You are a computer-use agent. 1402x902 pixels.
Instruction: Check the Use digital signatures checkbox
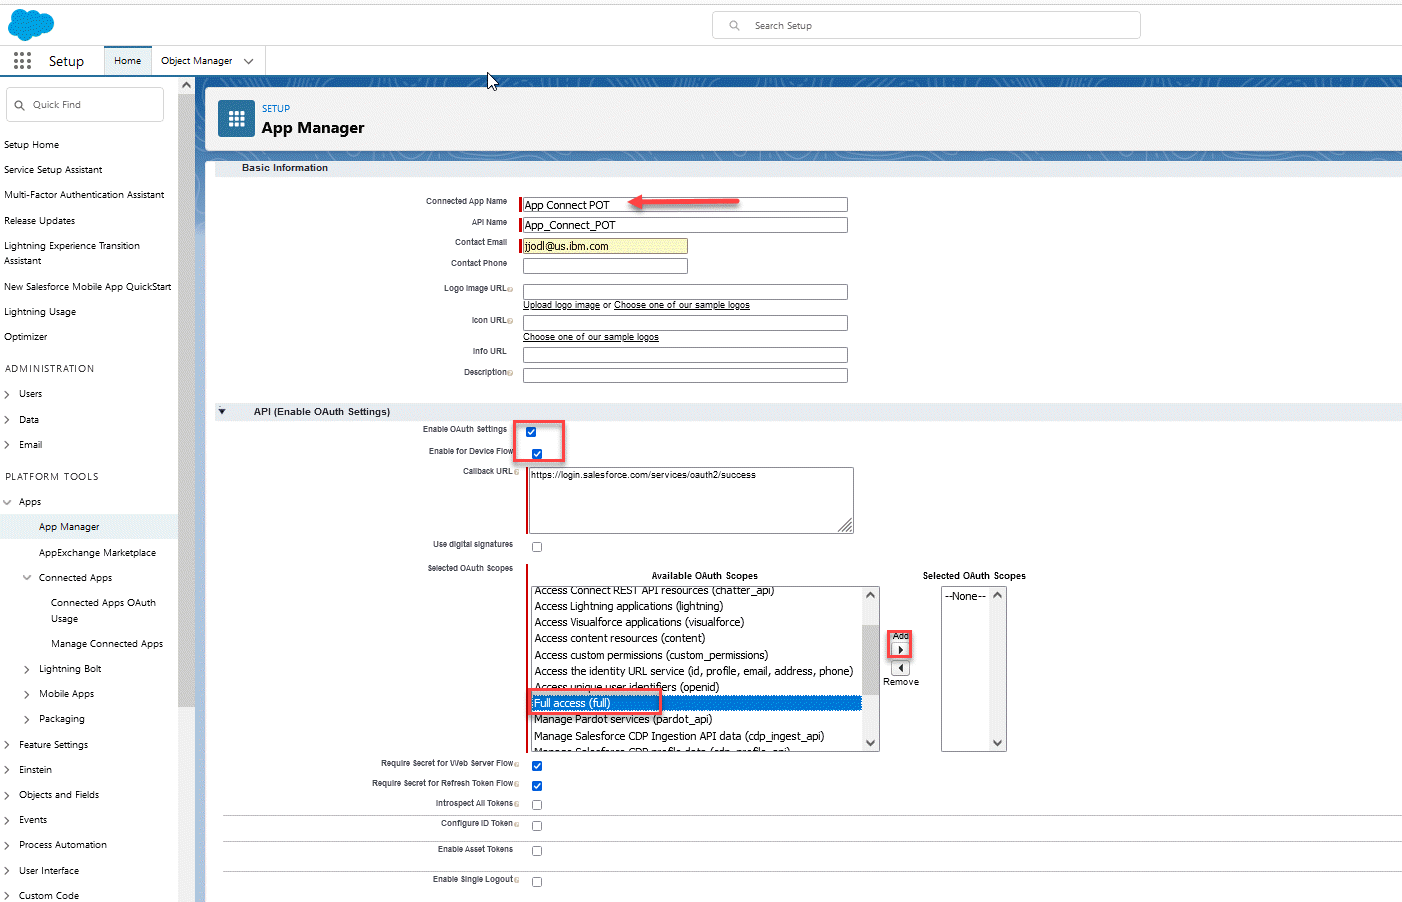pyautogui.click(x=537, y=547)
